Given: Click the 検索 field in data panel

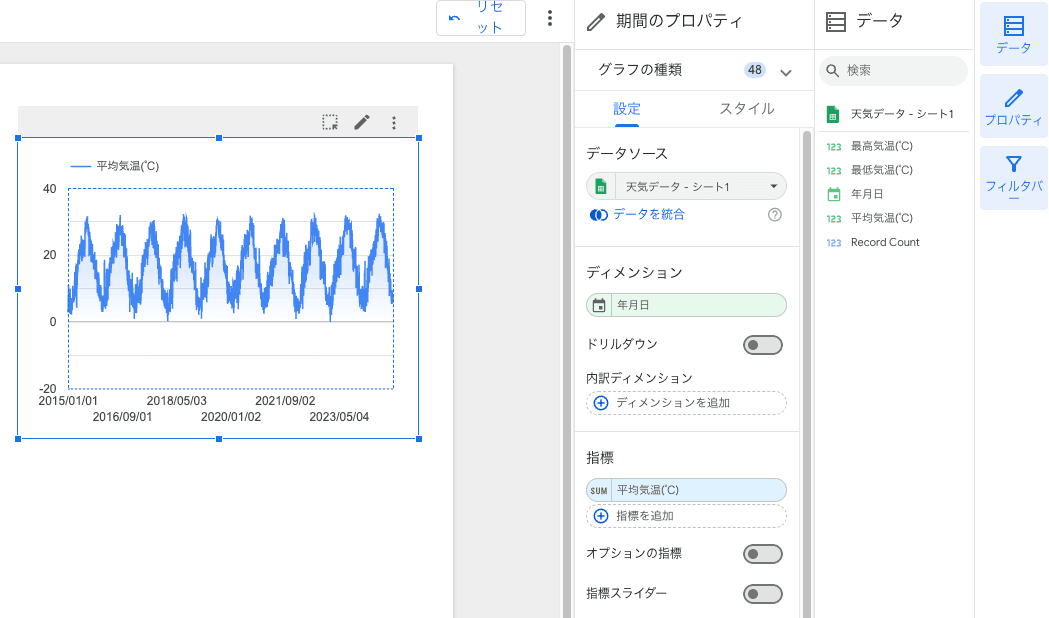Looking at the screenshot, I should (900, 71).
